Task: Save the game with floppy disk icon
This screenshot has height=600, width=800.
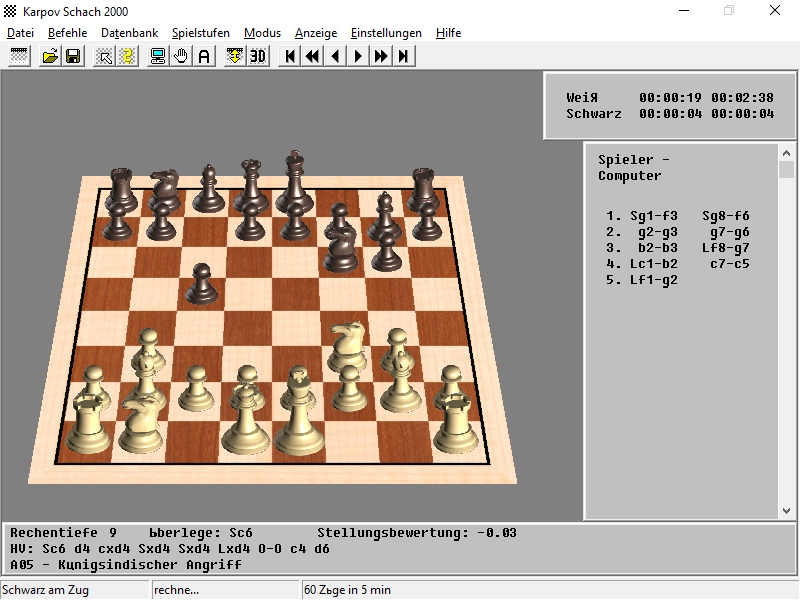Action: click(73, 56)
